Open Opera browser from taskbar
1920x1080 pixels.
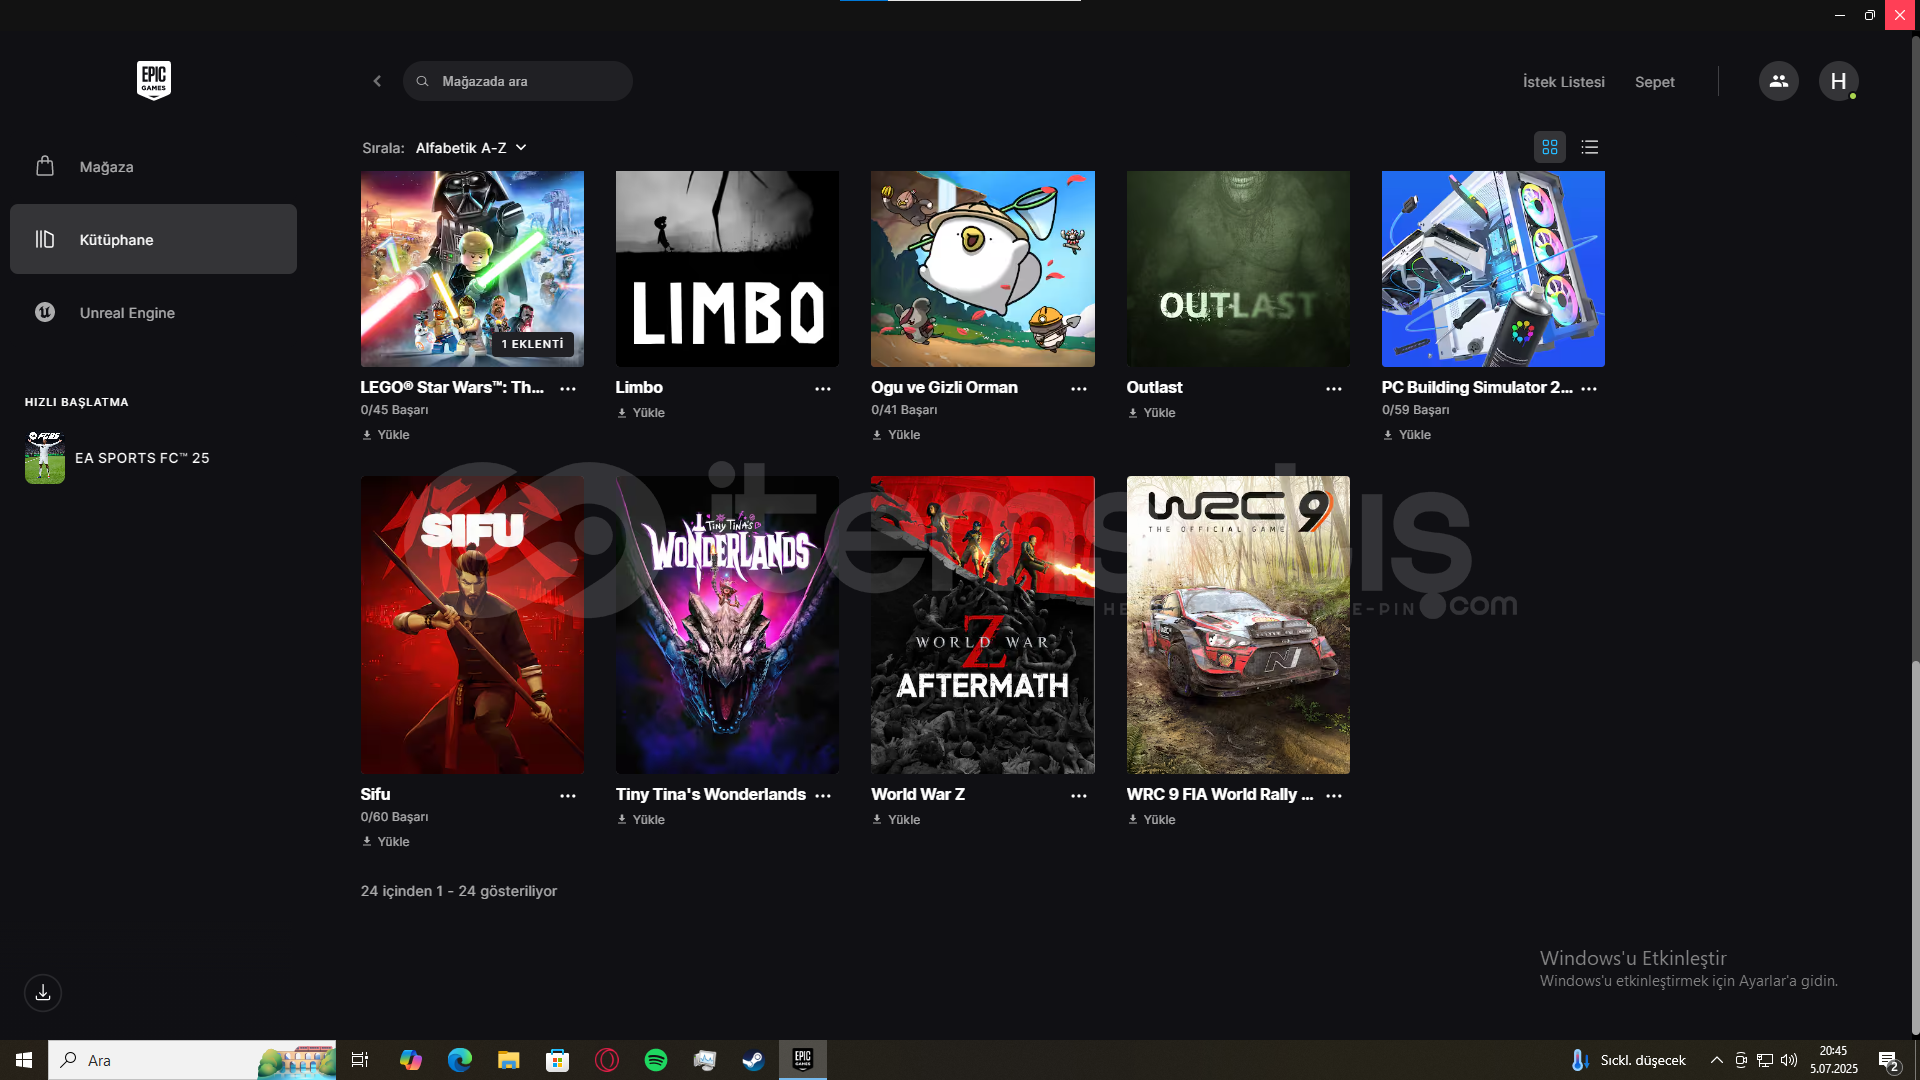point(607,1060)
